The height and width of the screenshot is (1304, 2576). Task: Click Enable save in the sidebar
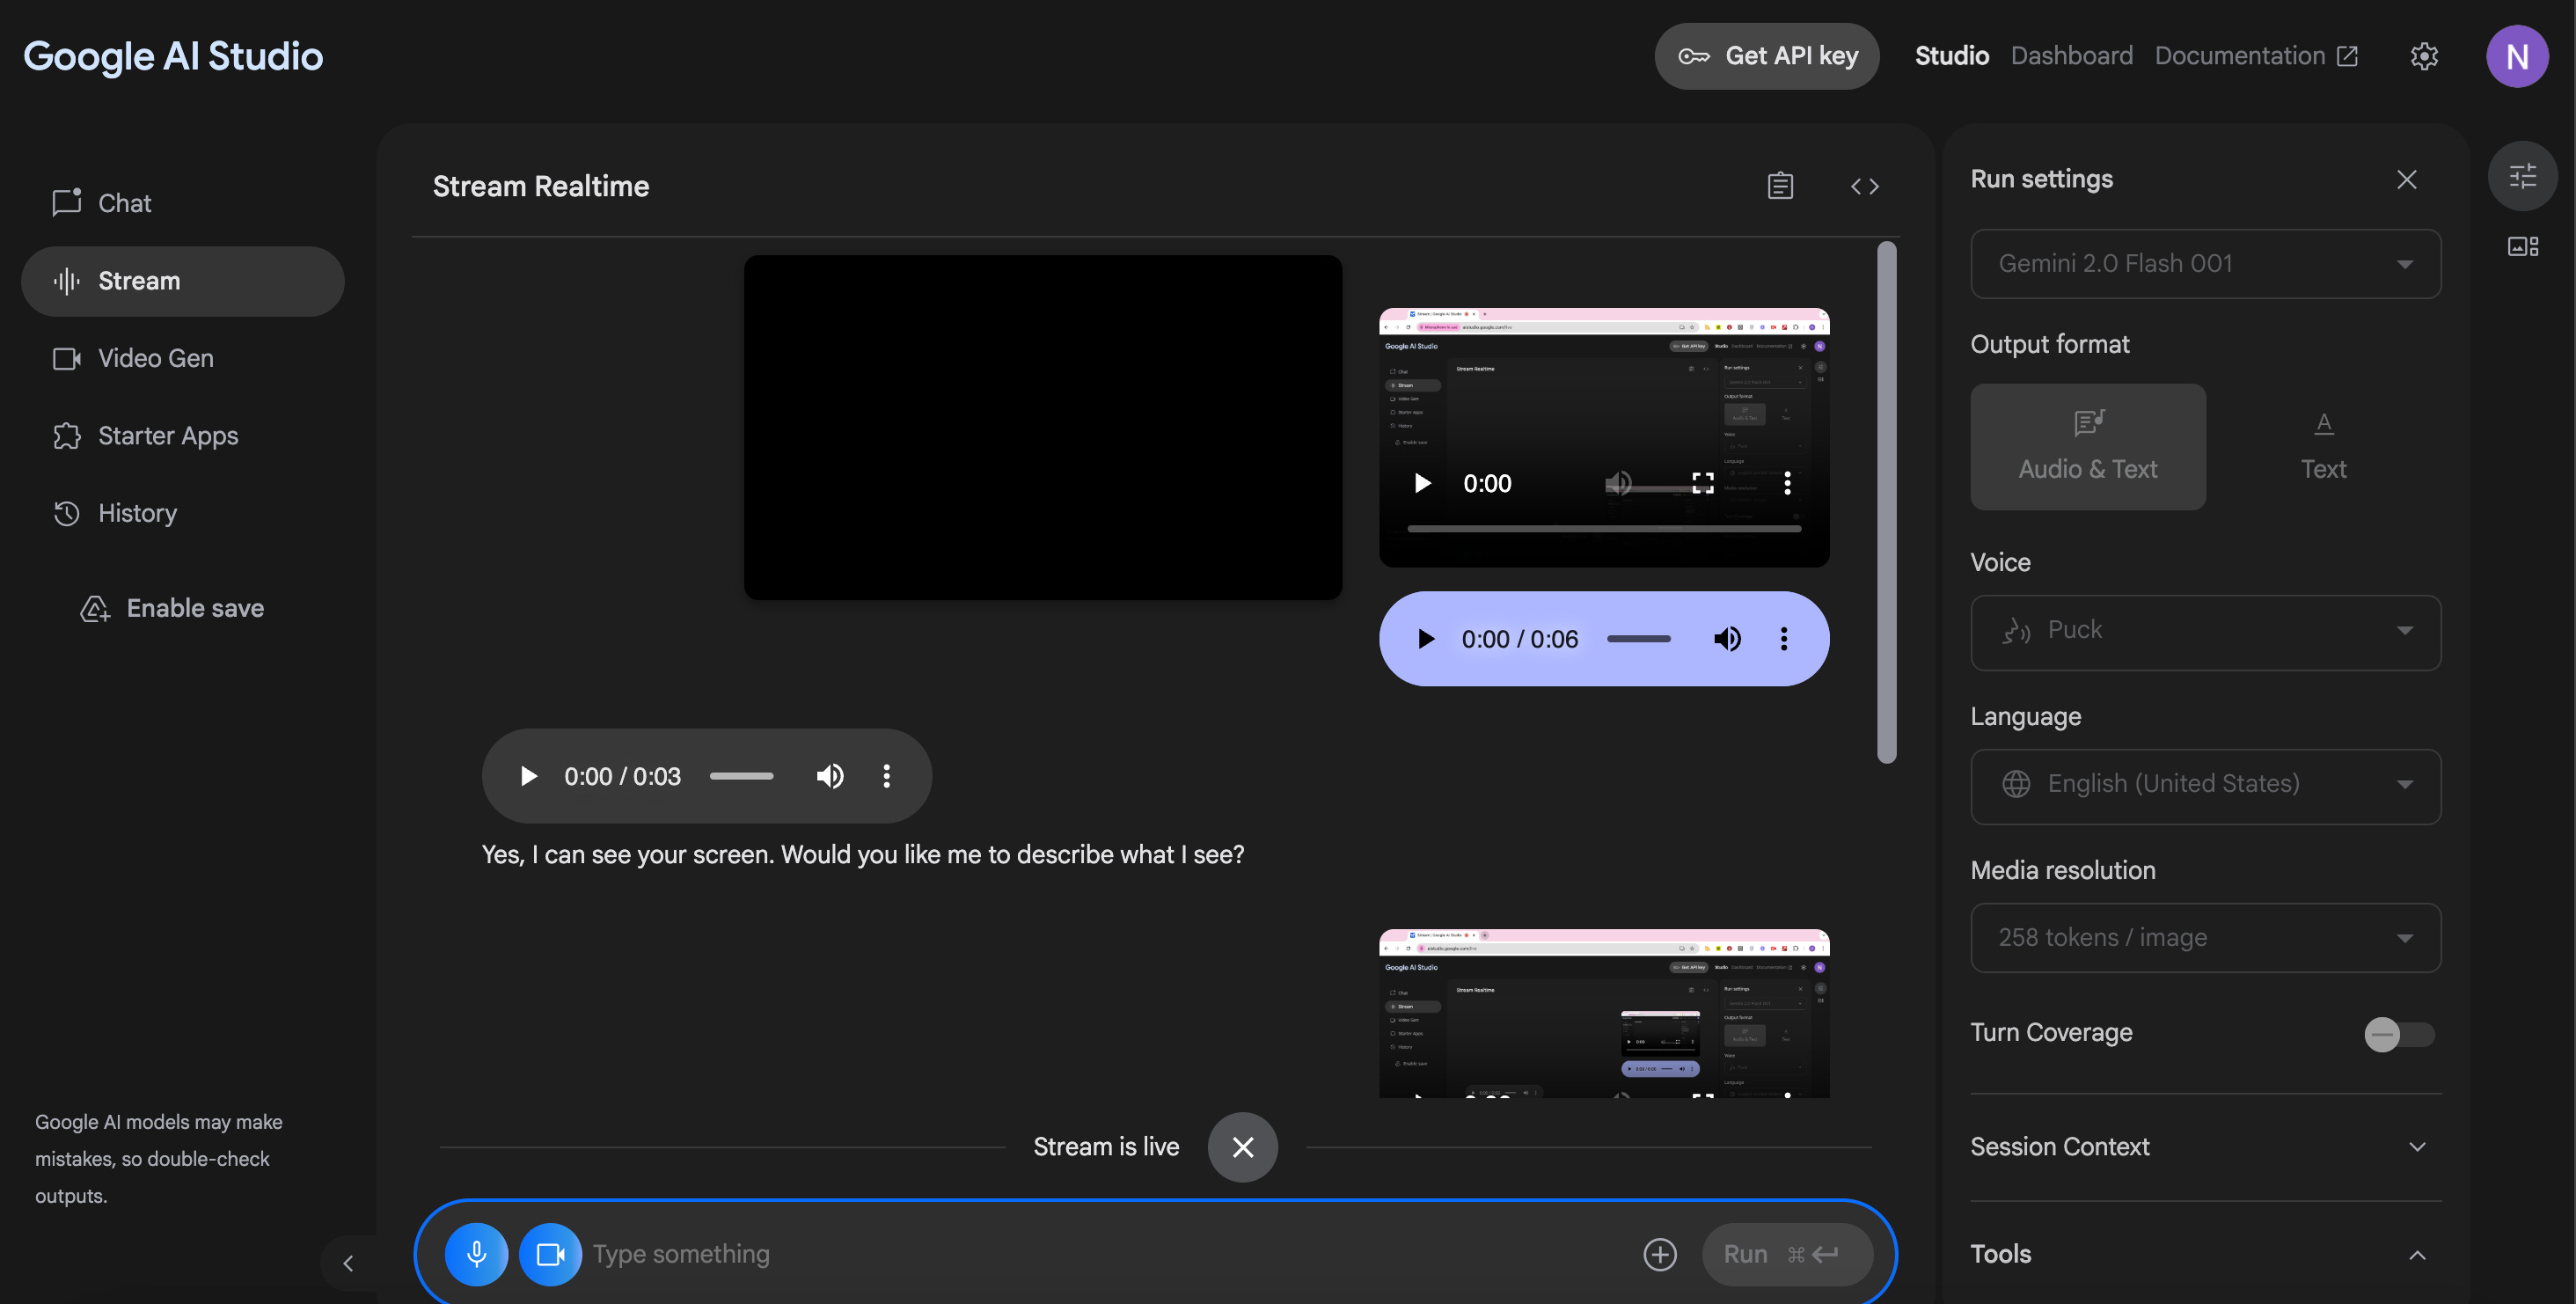click(x=194, y=608)
